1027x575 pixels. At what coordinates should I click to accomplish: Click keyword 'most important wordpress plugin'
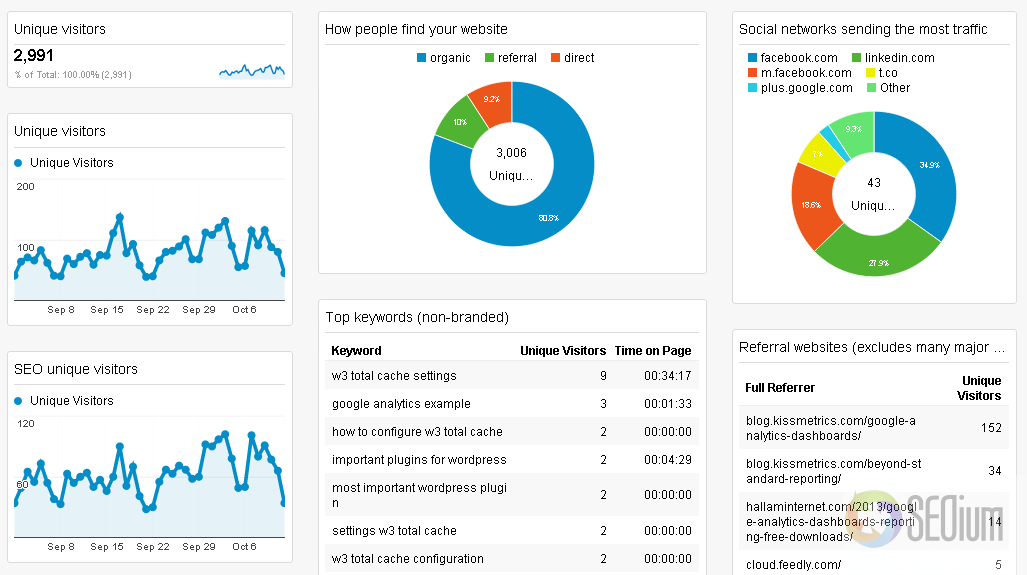tap(419, 495)
